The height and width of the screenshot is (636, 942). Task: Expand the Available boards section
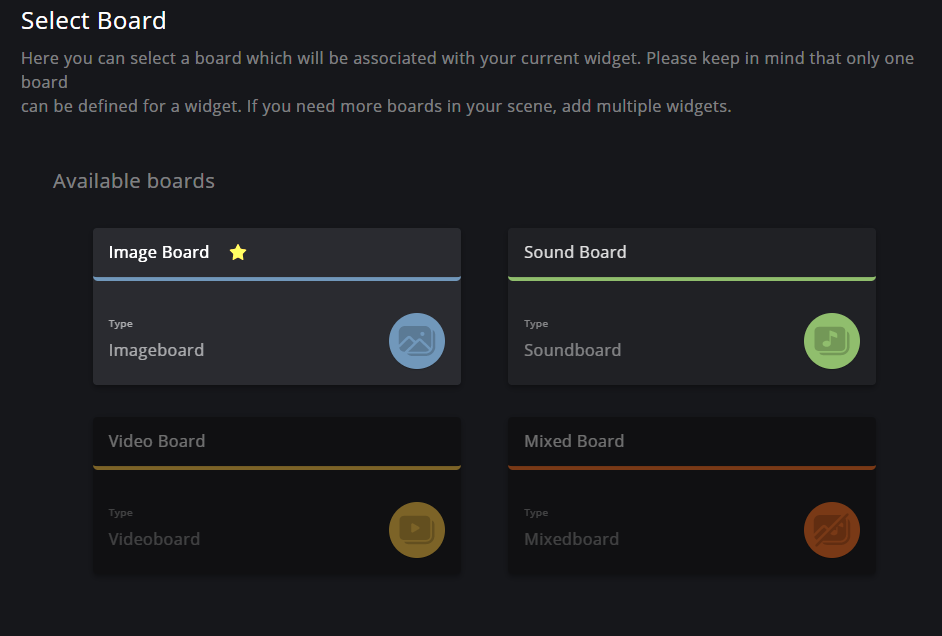pyautogui.click(x=134, y=181)
